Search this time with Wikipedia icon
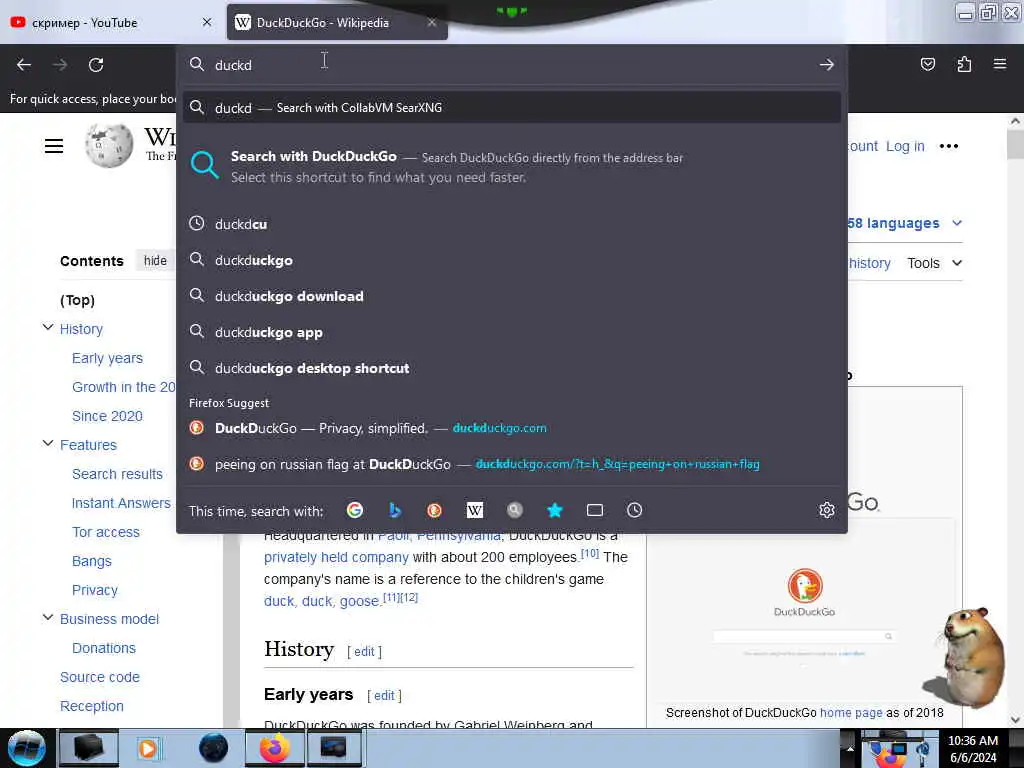This screenshot has height=768, width=1024. (475, 510)
